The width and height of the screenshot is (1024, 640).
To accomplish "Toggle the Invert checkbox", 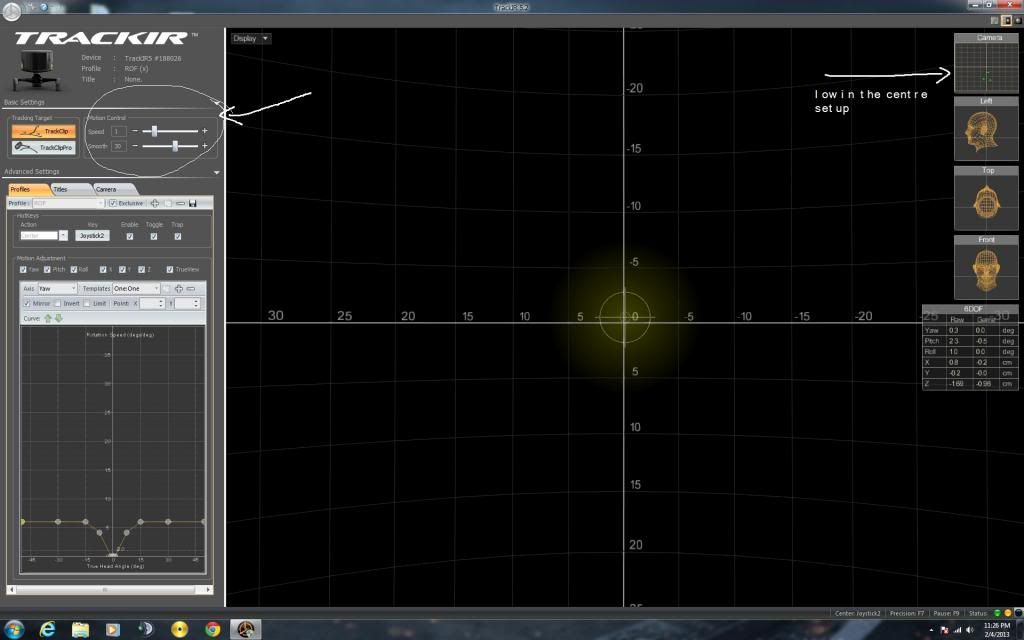I will click(57, 304).
